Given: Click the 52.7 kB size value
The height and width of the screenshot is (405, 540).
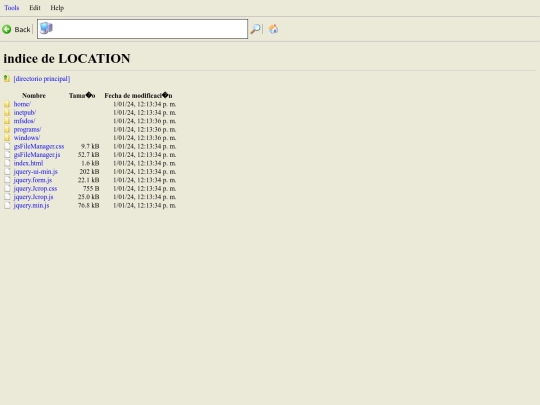Looking at the screenshot, I should 89,155.
